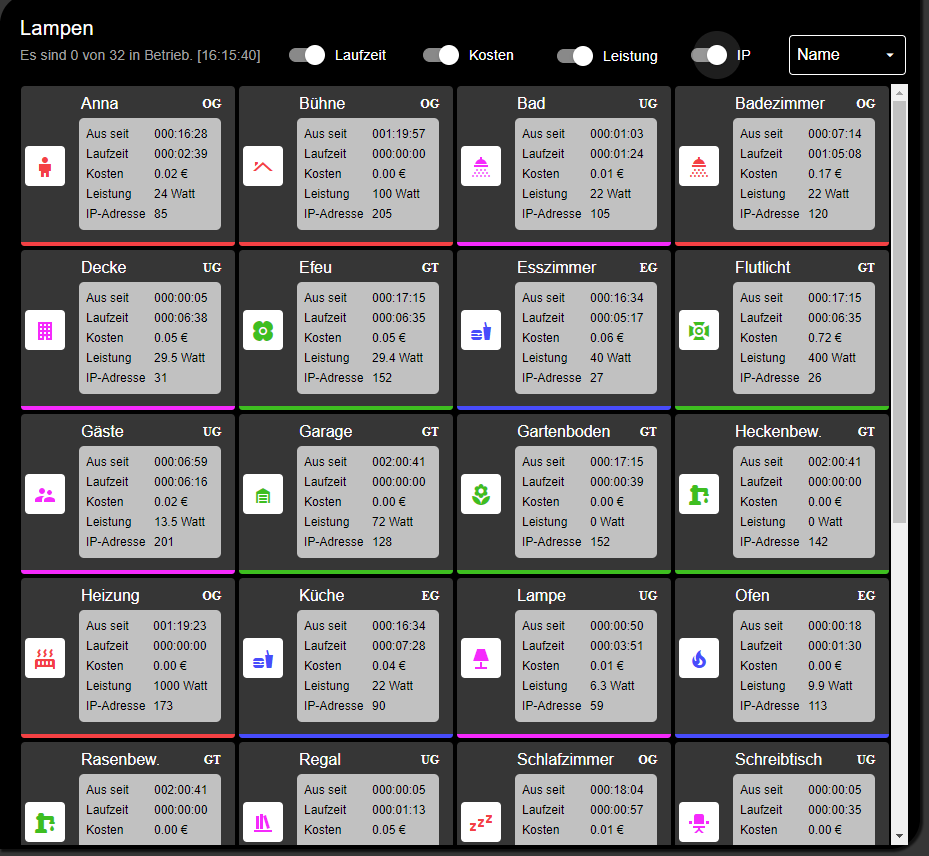This screenshot has height=856, width=929.
Task: Click the Anna lamp person icon
Action: coord(45,166)
